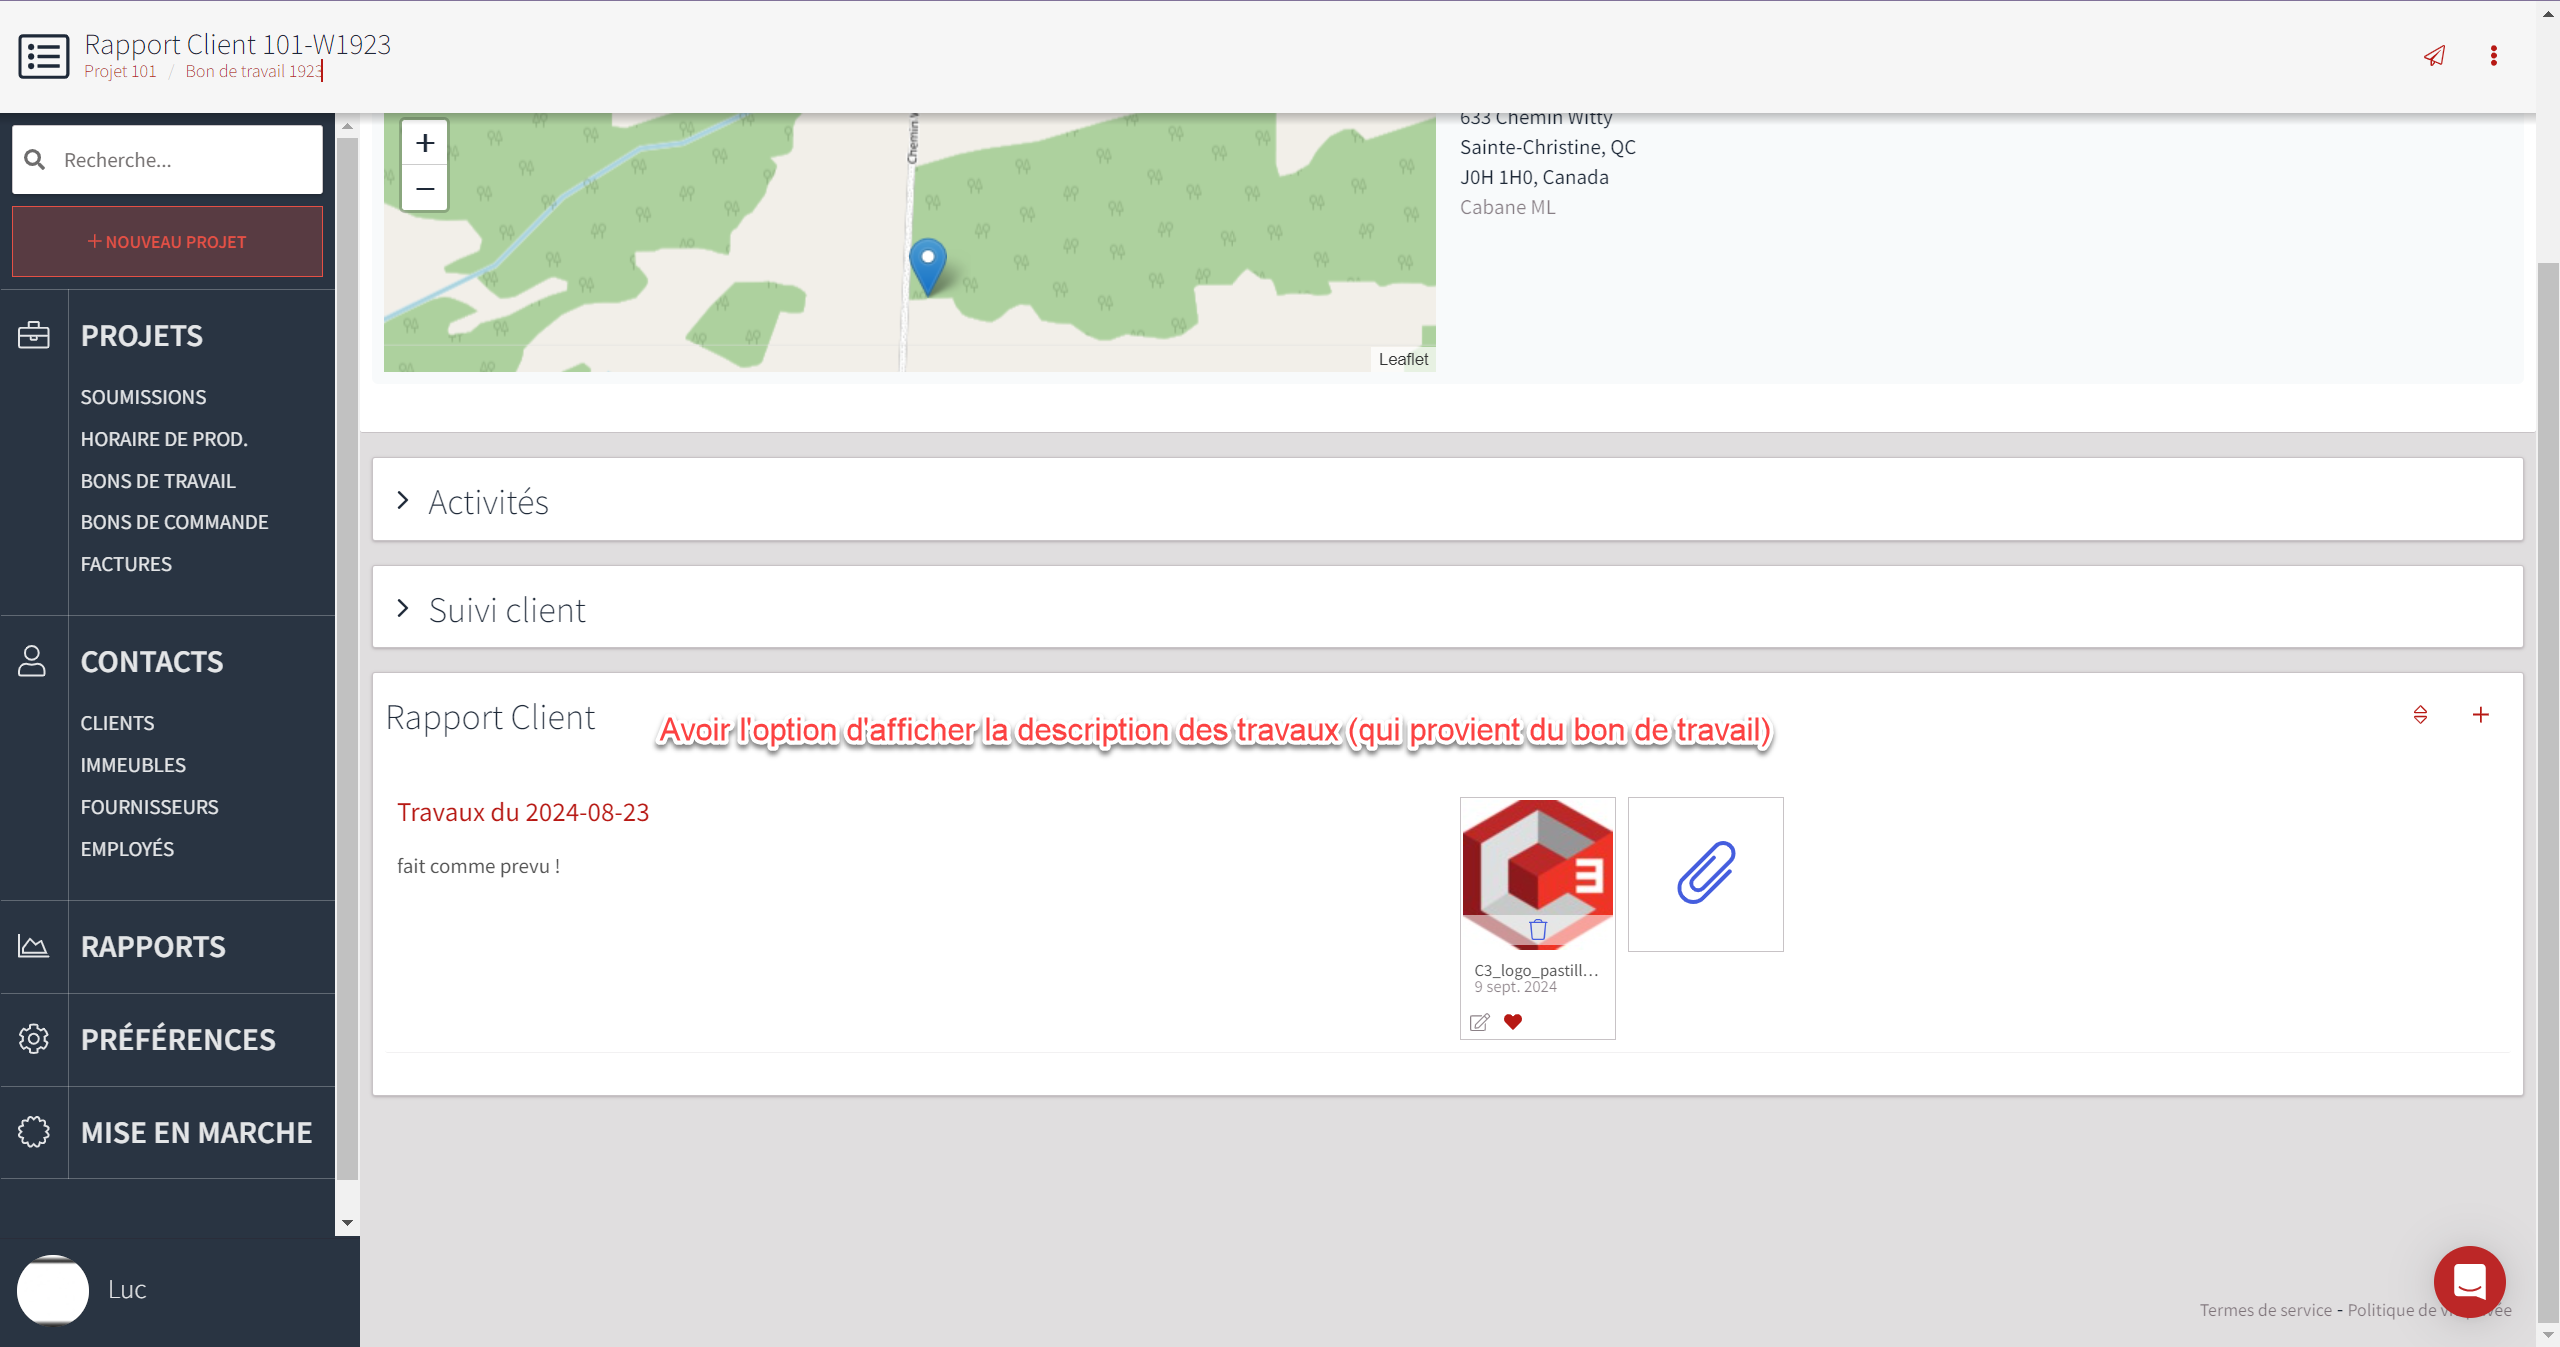Click the paper plane send icon
Screen dimensions: 2560x1347
click(2434, 56)
